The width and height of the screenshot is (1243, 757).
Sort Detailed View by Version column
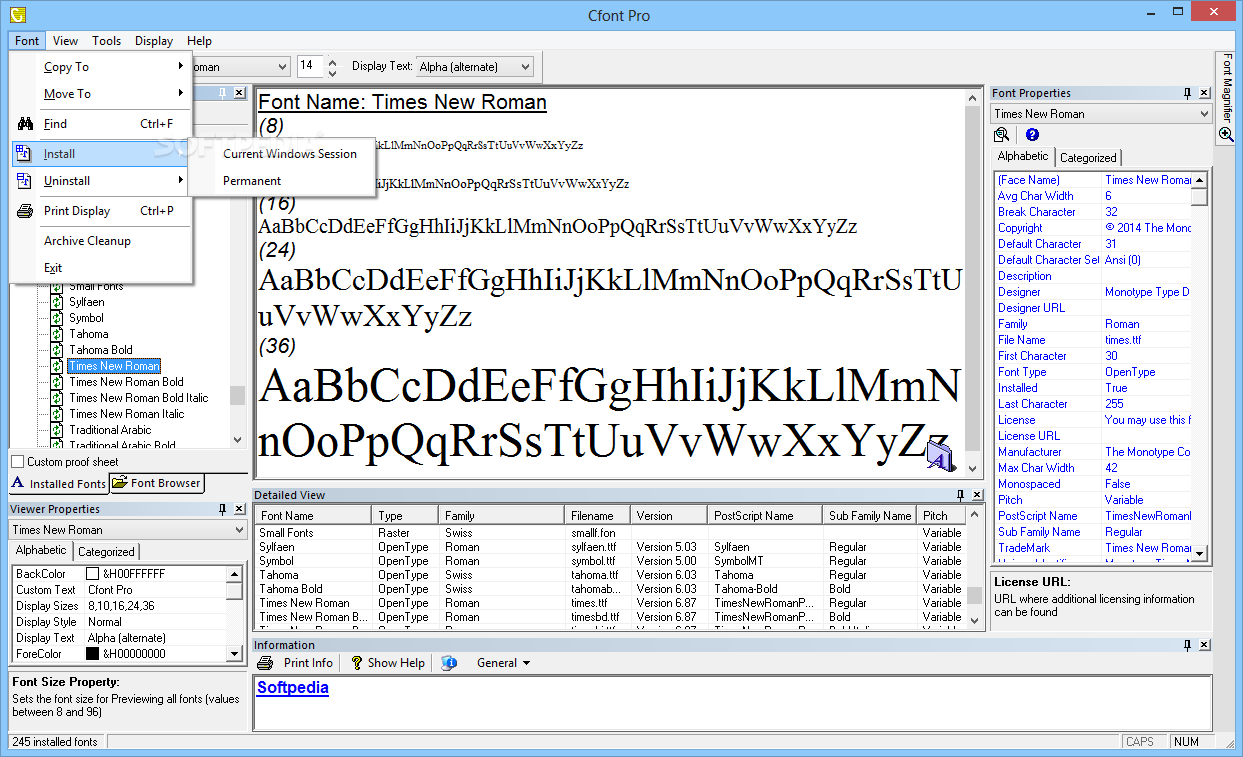tap(669, 516)
